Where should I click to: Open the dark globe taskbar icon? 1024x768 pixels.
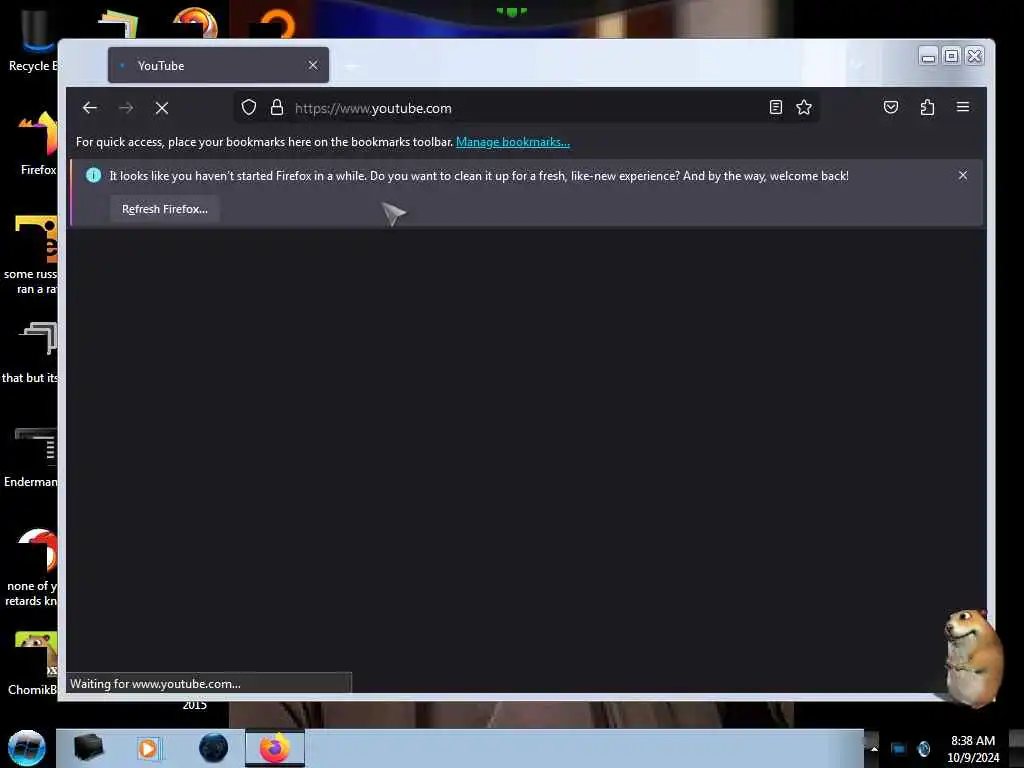214,748
